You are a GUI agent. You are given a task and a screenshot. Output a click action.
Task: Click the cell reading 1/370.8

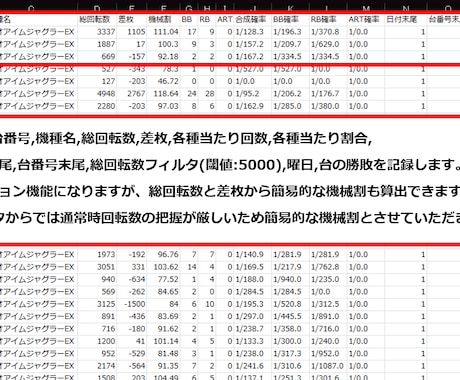tap(328, 32)
